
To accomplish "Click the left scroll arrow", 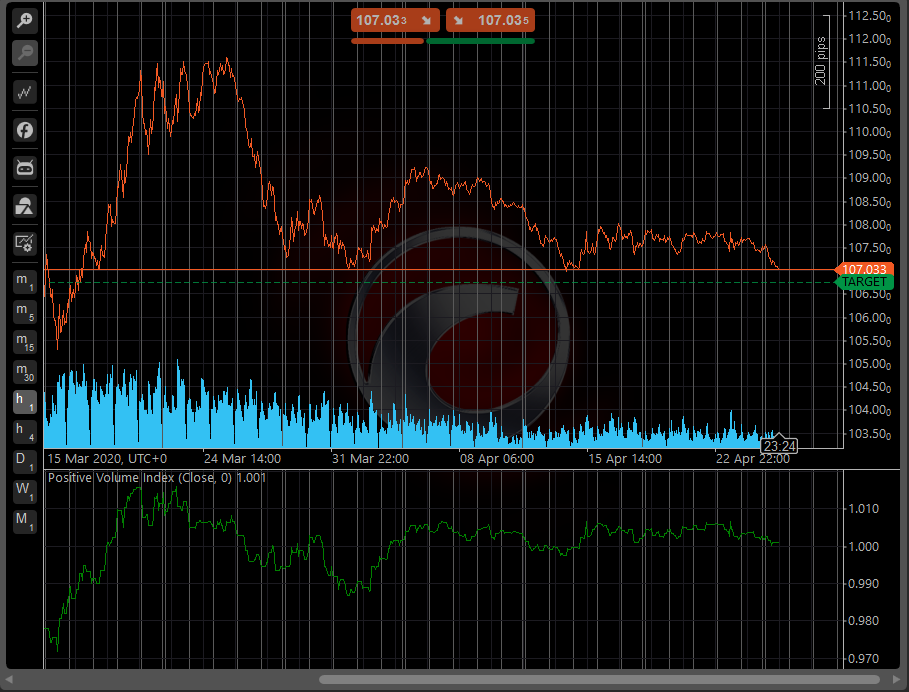I will pyautogui.click(x=8, y=679).
